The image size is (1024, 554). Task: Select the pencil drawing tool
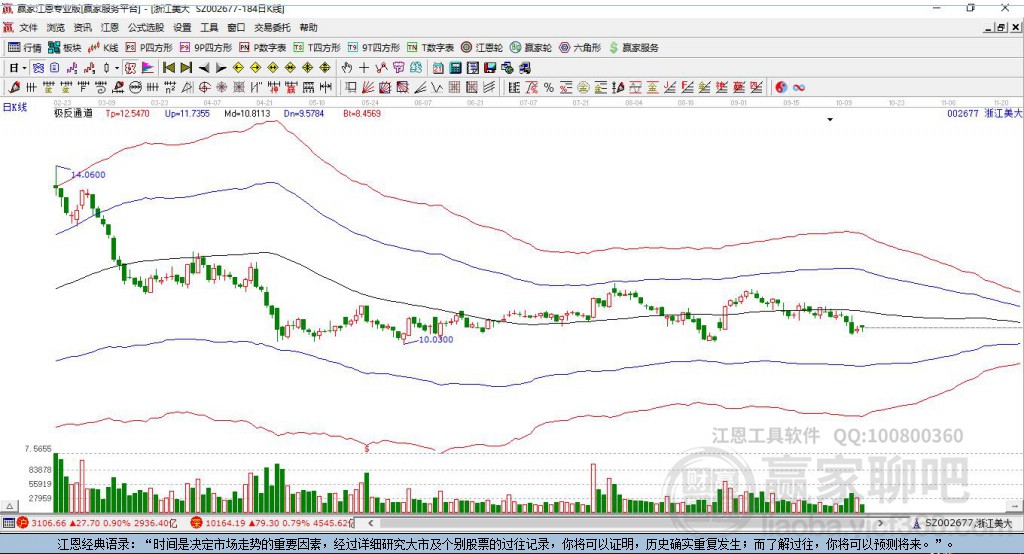(x=14, y=88)
